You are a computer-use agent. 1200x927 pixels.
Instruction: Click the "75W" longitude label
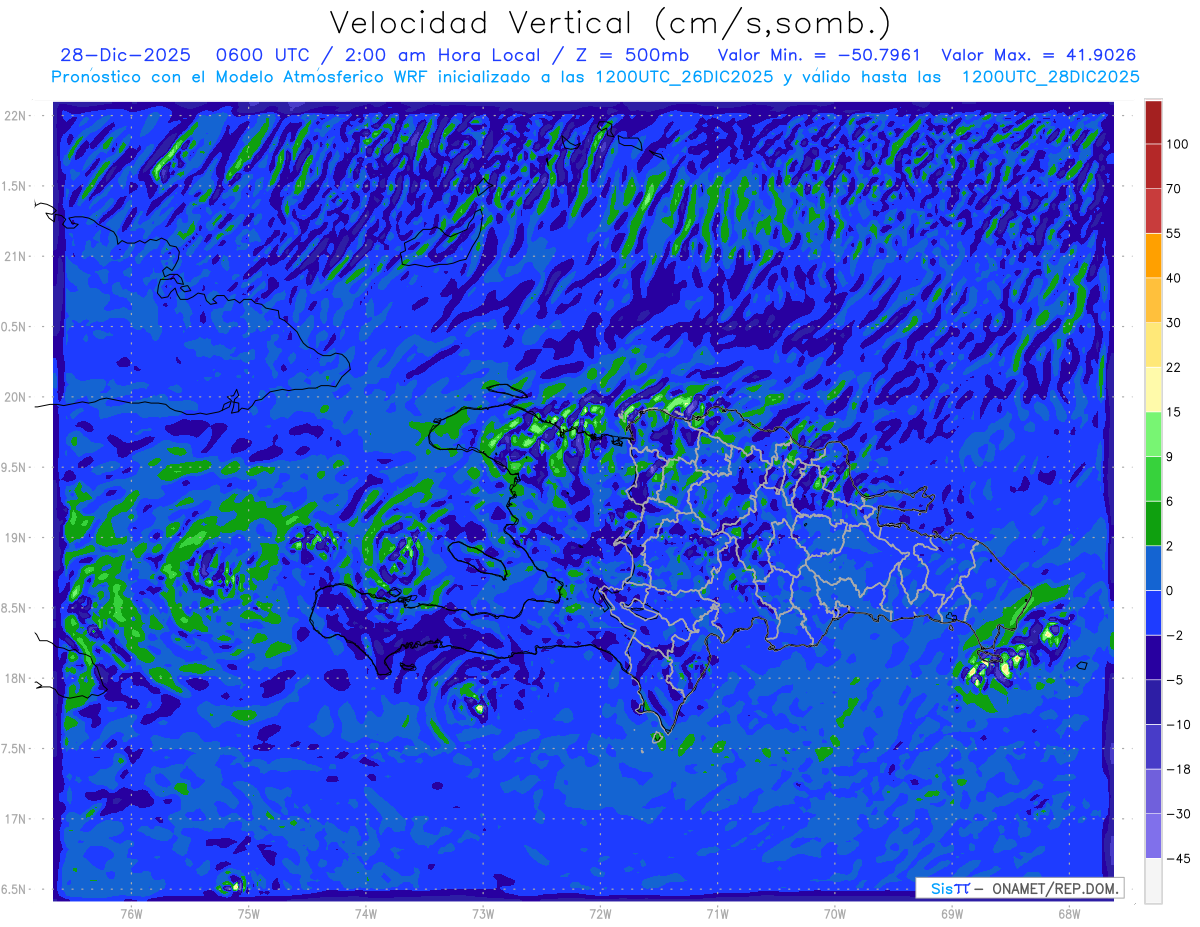point(249,913)
